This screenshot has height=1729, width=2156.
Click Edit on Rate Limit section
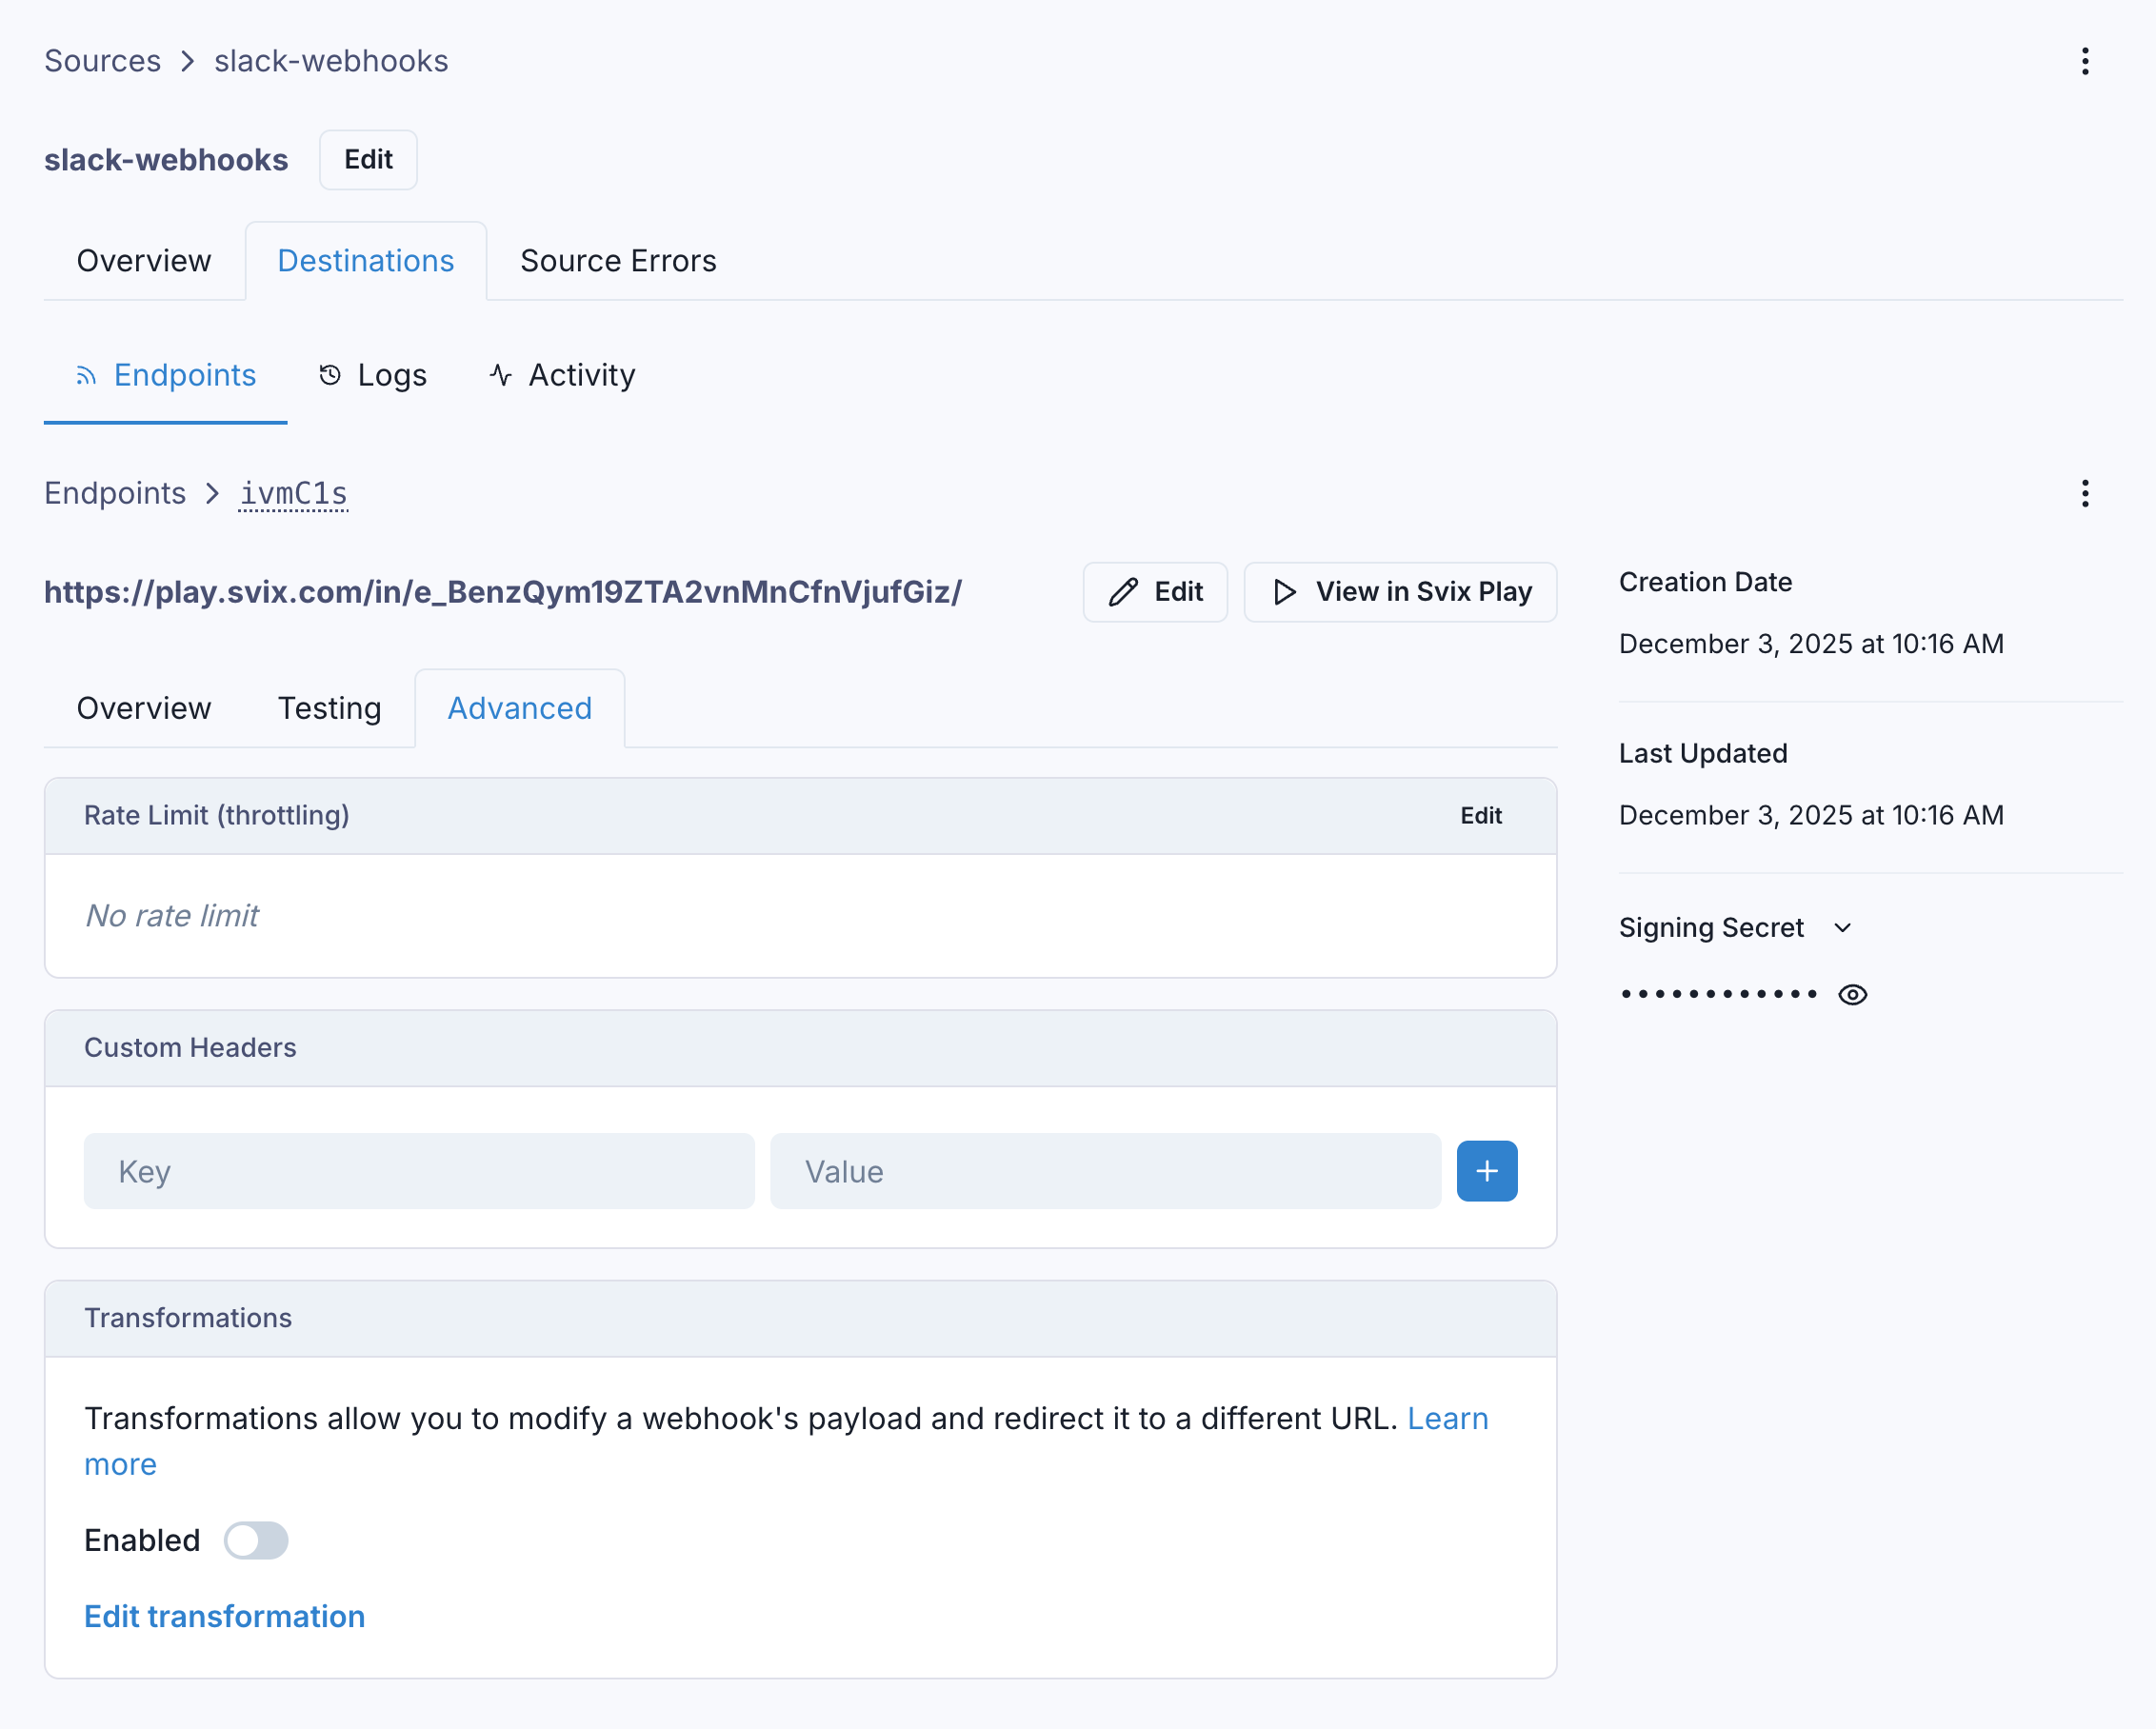click(x=1480, y=815)
